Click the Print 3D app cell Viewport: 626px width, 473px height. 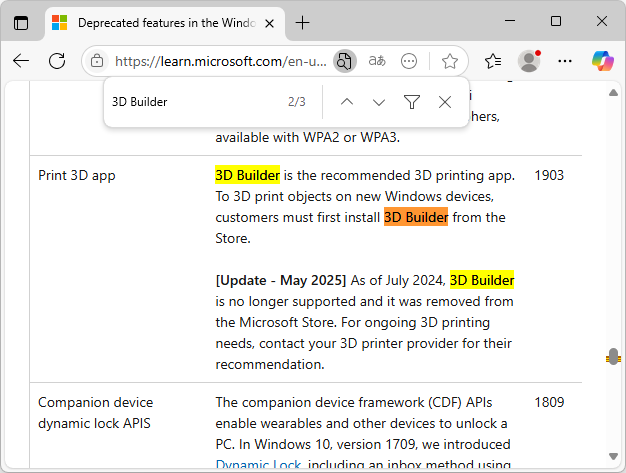77,176
